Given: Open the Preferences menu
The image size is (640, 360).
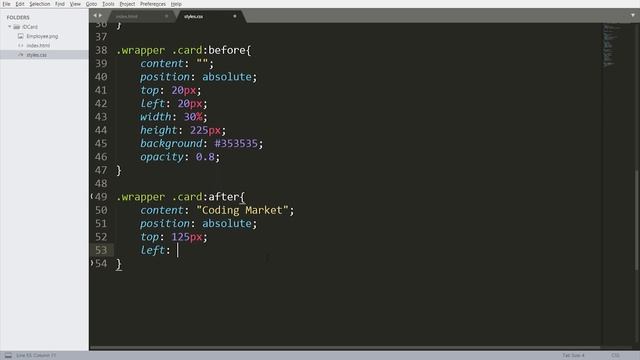Looking at the screenshot, I should coord(153,4).
